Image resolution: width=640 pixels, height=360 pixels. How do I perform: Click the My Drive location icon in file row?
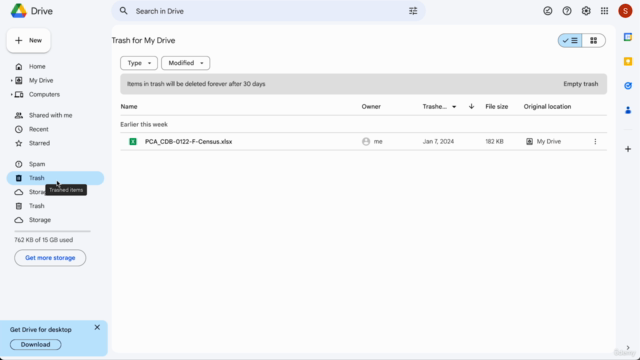coord(529,142)
